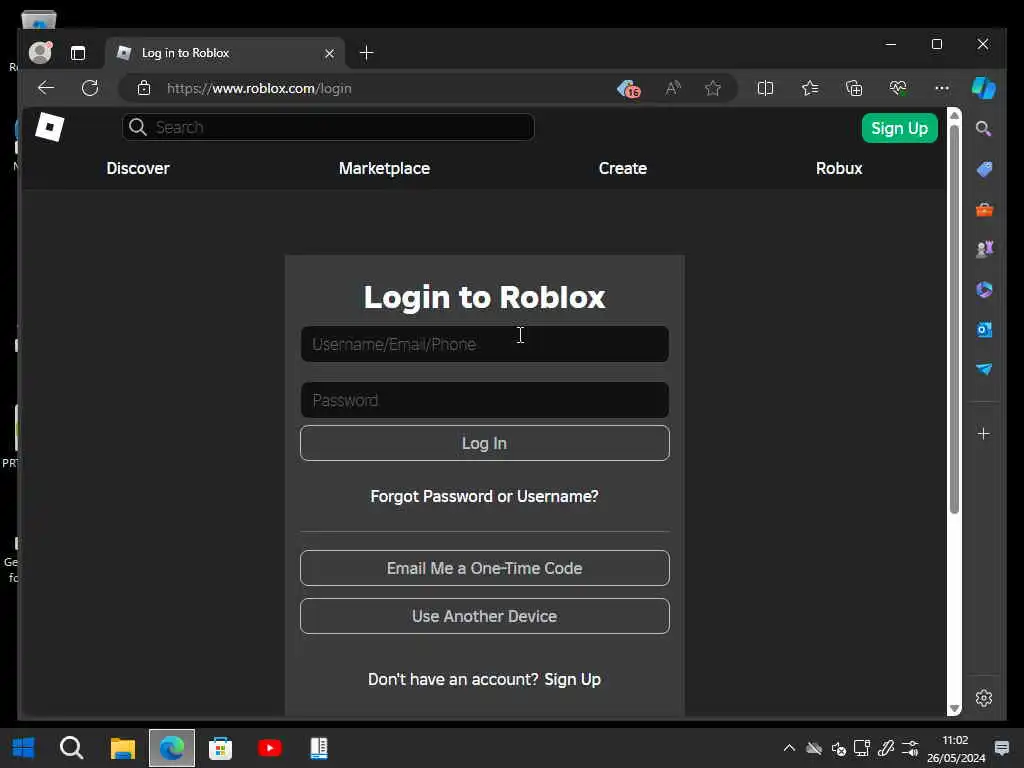
Task: Customize sidebar with the plus icon
Action: [984, 434]
